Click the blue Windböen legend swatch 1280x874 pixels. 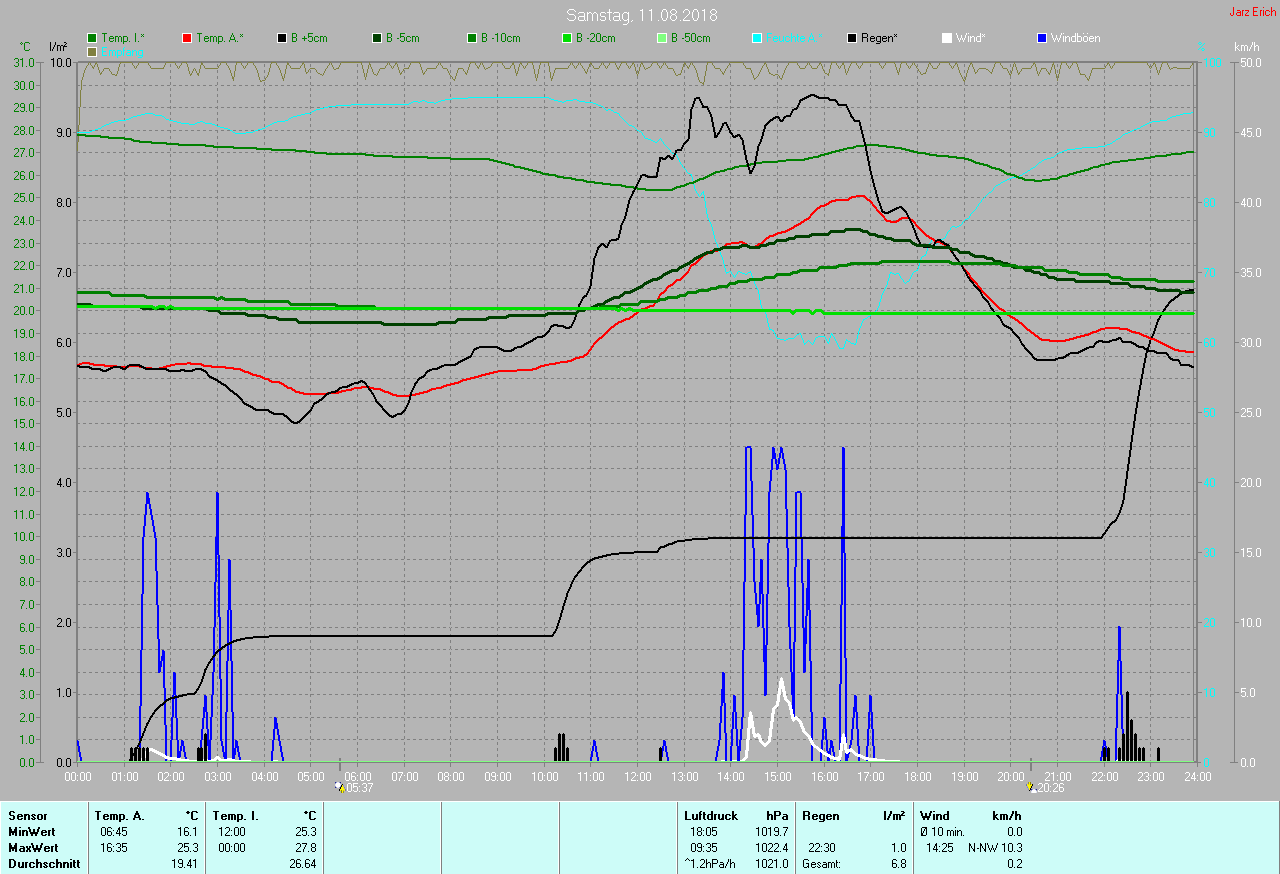[1041, 38]
